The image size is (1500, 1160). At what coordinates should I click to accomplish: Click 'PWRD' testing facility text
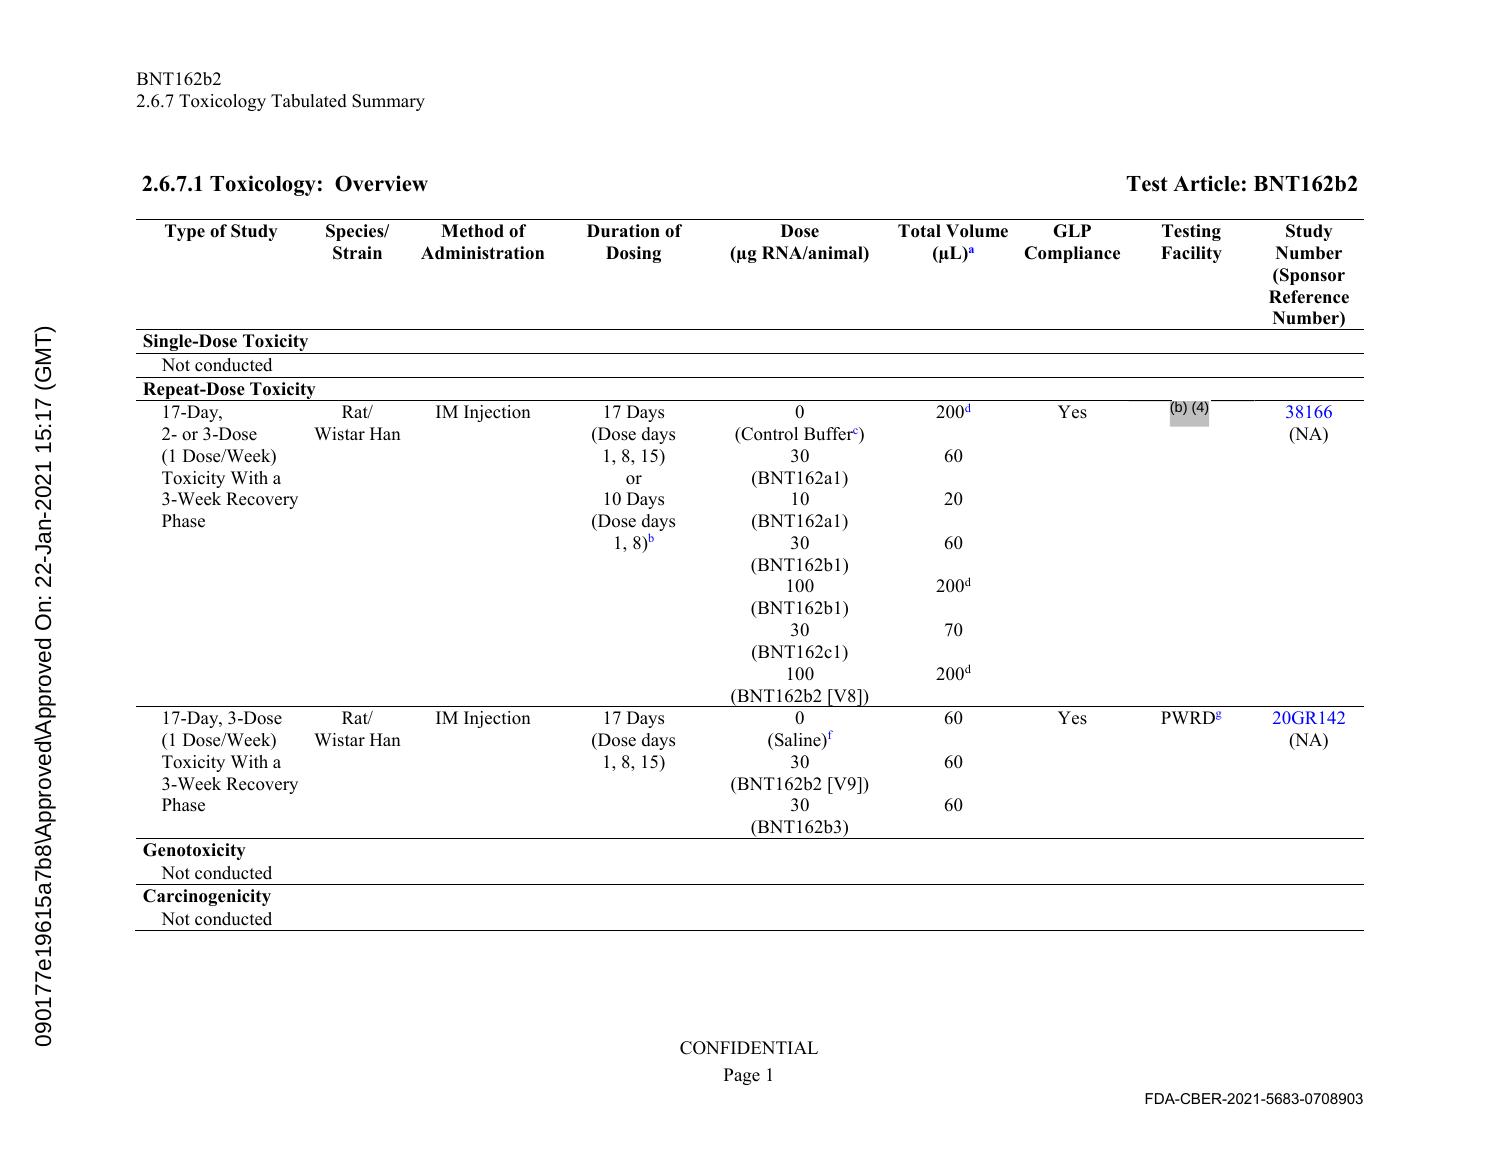pos(1187,718)
